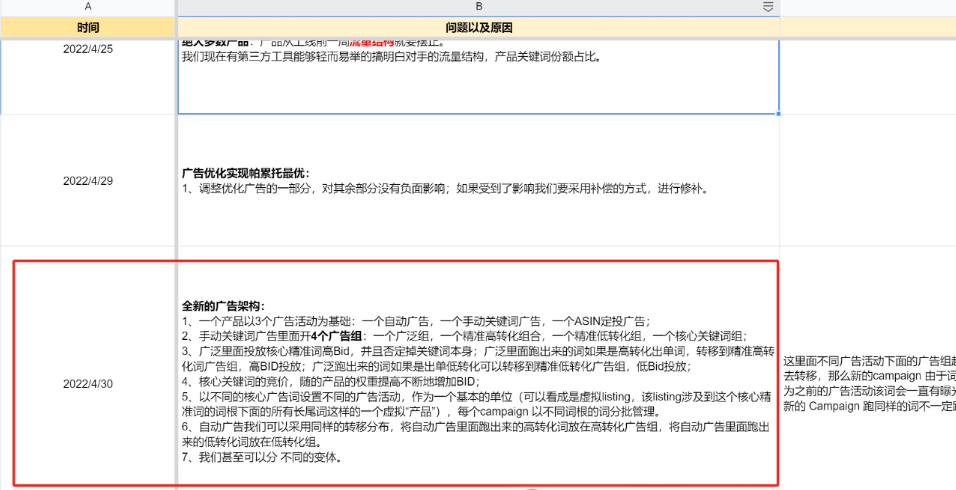Screen dimensions: 956x490
Task: Open the filter icon in column B header
Action: pyautogui.click(x=768, y=7)
